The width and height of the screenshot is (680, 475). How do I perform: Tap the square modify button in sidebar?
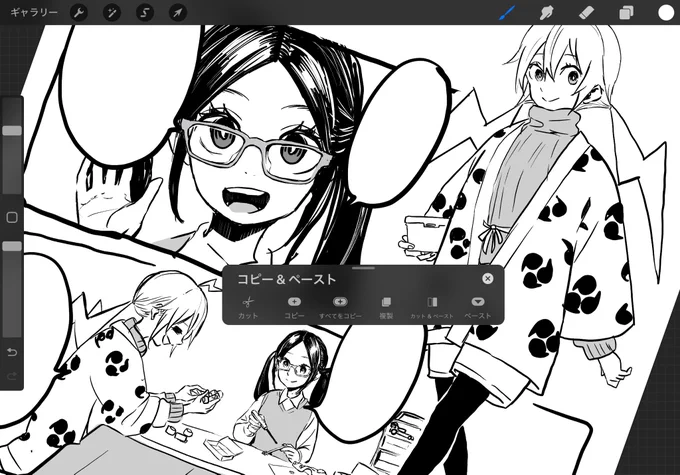12,217
